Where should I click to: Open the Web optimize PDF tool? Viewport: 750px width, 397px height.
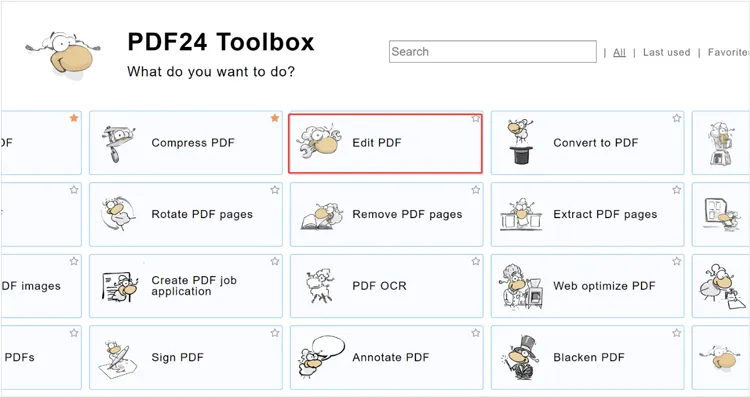587,286
